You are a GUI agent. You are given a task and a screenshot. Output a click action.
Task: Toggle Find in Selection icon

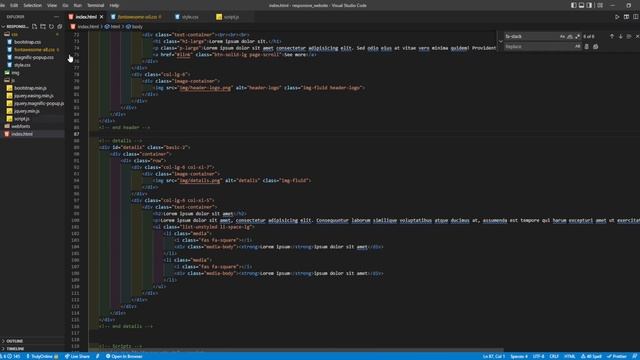pos(629,36)
